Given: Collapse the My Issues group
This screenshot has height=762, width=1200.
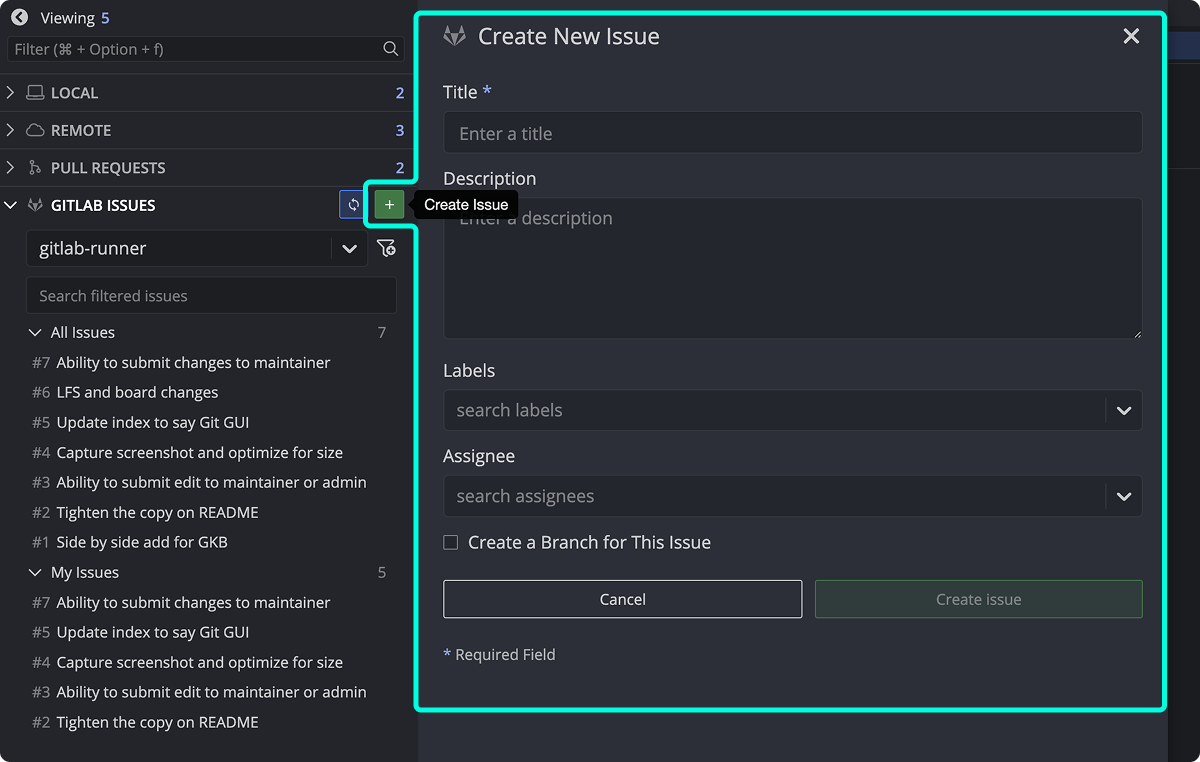Looking at the screenshot, I should pyautogui.click(x=34, y=572).
